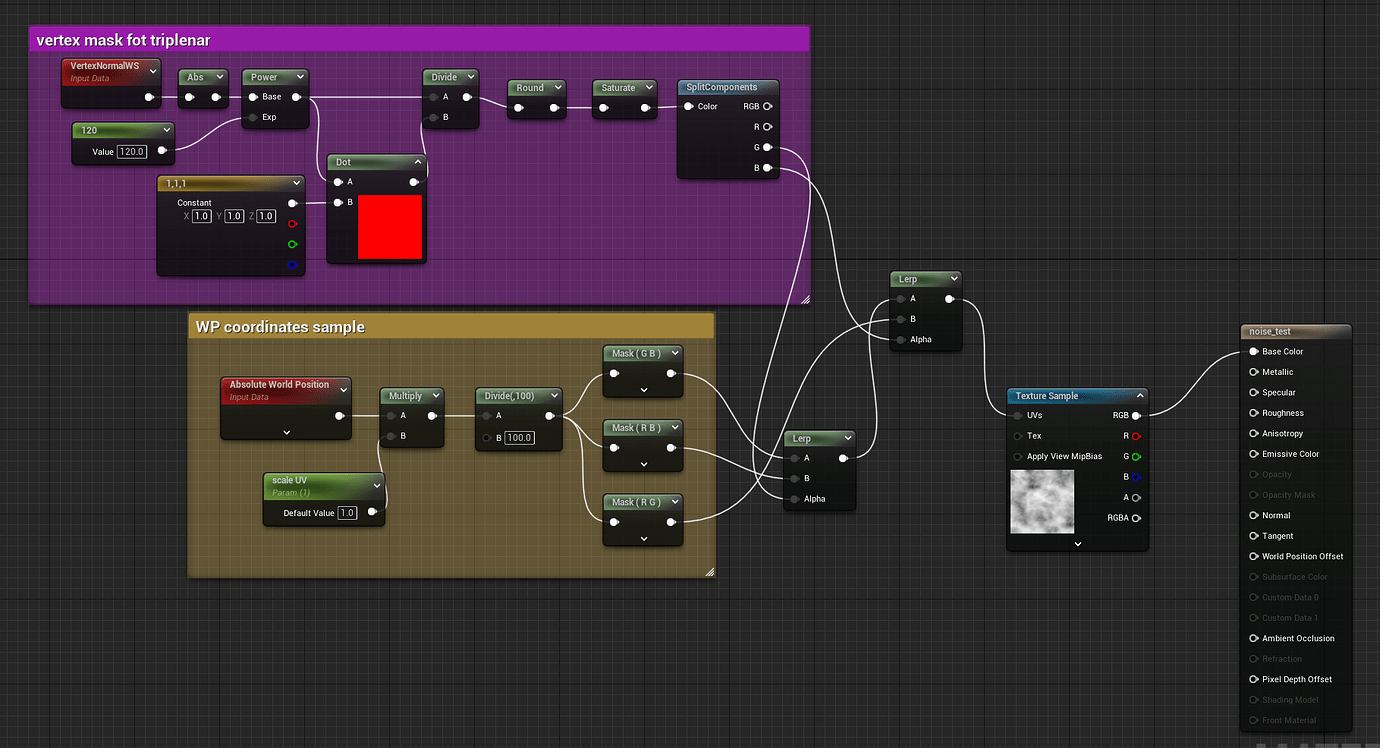Click the World Position Offset pin

click(1254, 556)
